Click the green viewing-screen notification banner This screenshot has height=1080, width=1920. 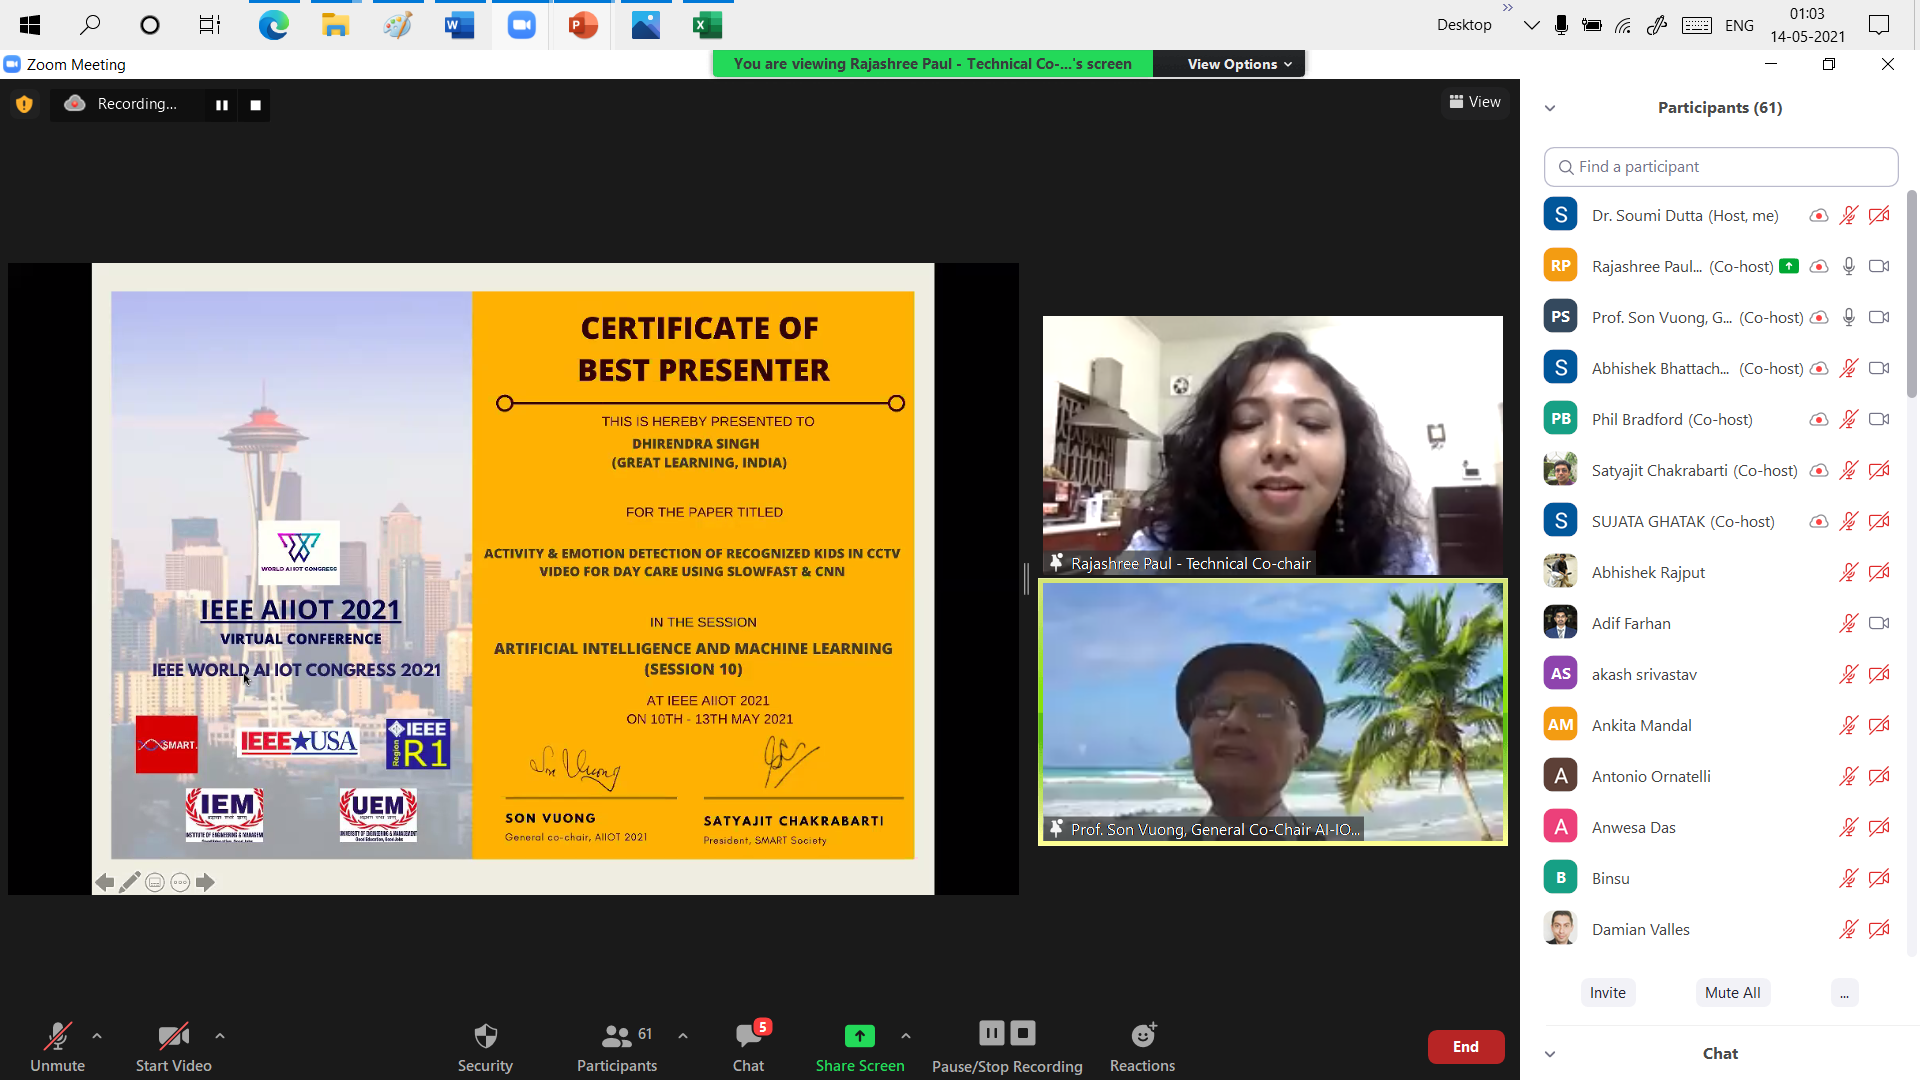pos(933,64)
